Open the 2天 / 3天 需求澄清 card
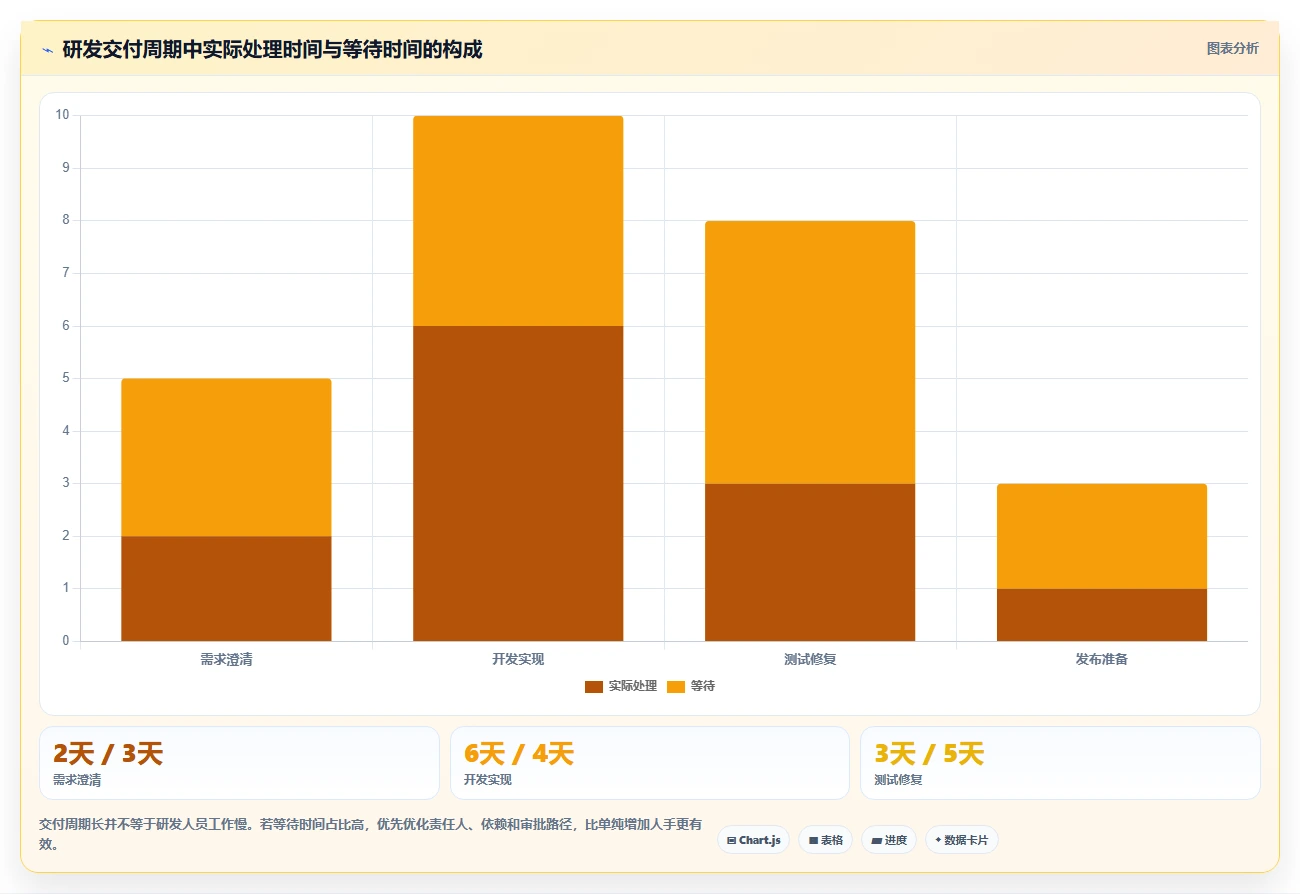The width and height of the screenshot is (1300, 894). point(239,763)
